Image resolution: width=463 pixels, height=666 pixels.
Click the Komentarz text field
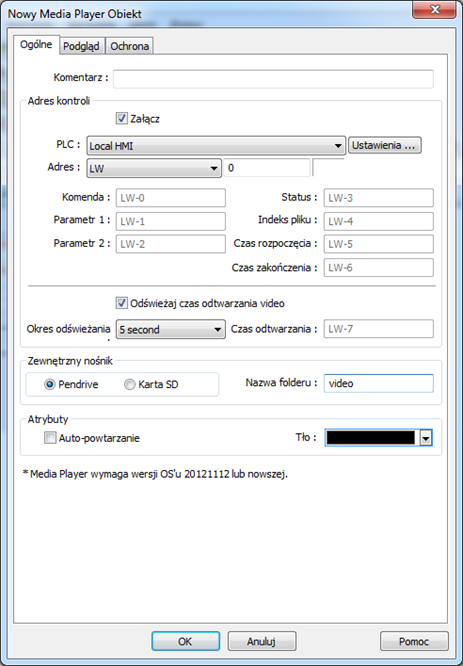coord(273,79)
